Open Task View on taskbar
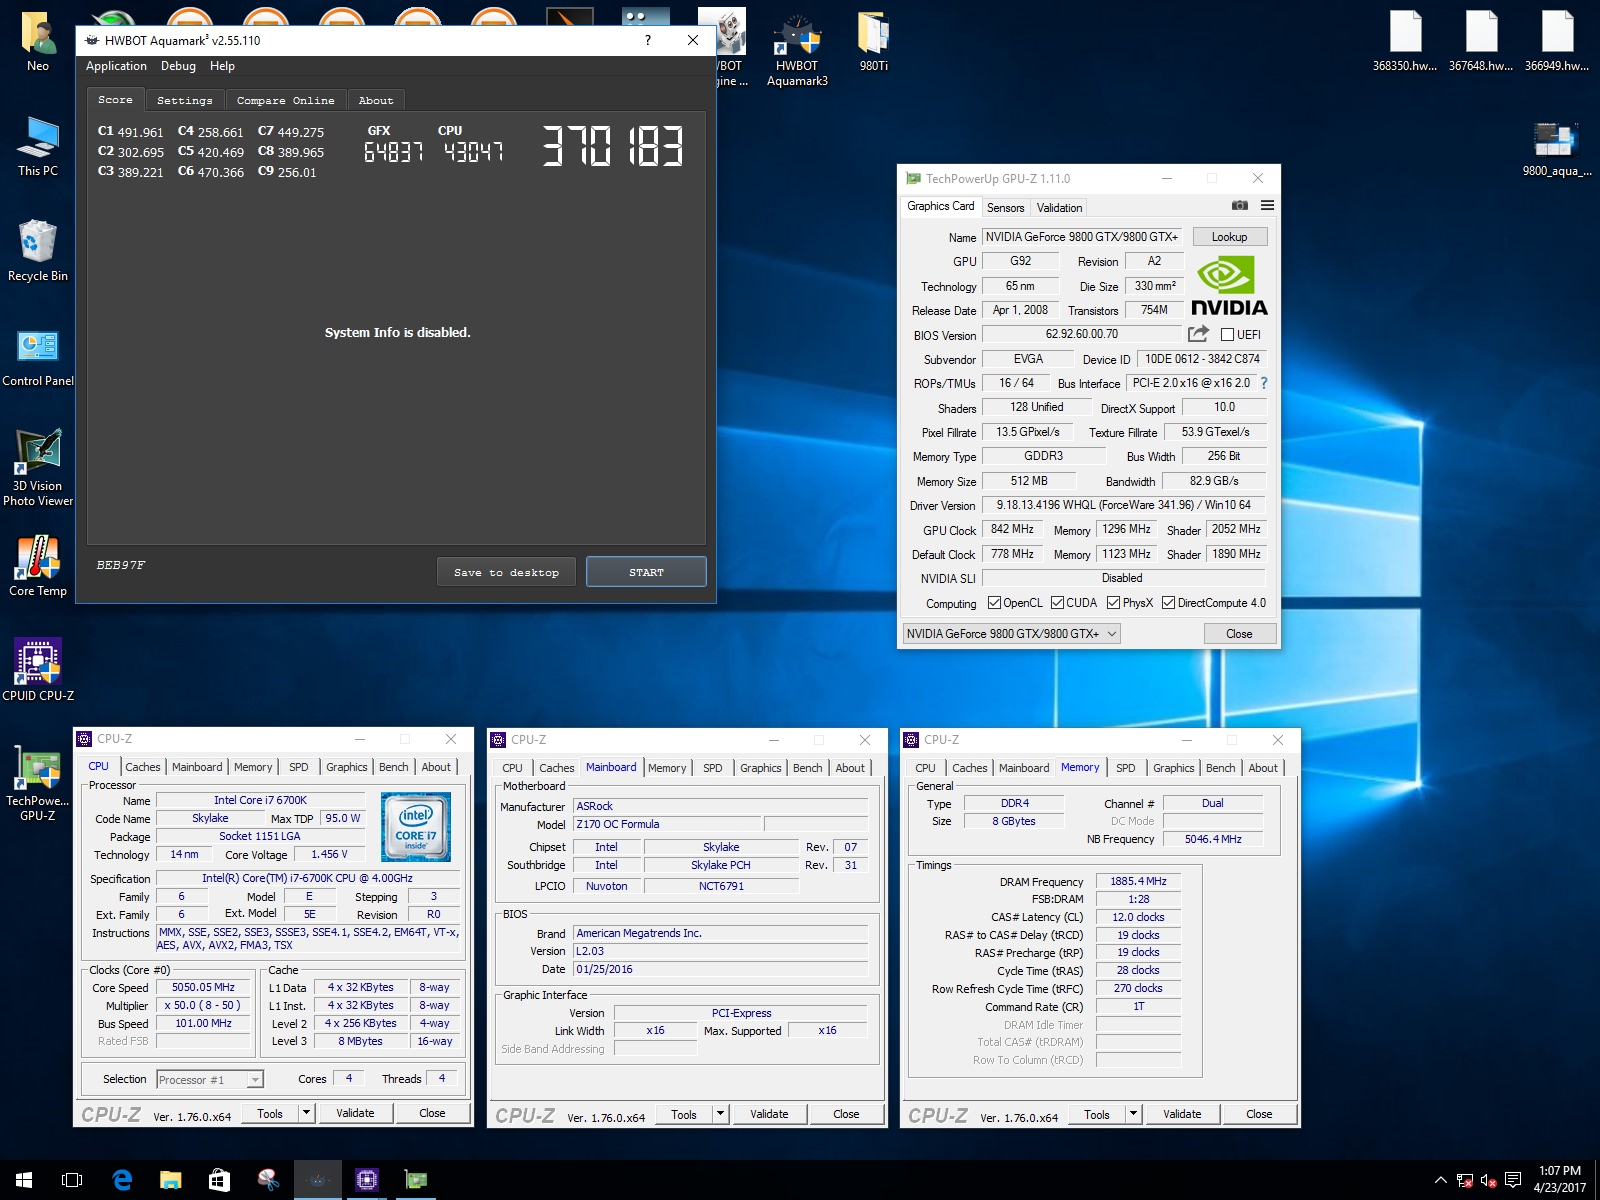1600x1200 pixels. tap(72, 1180)
